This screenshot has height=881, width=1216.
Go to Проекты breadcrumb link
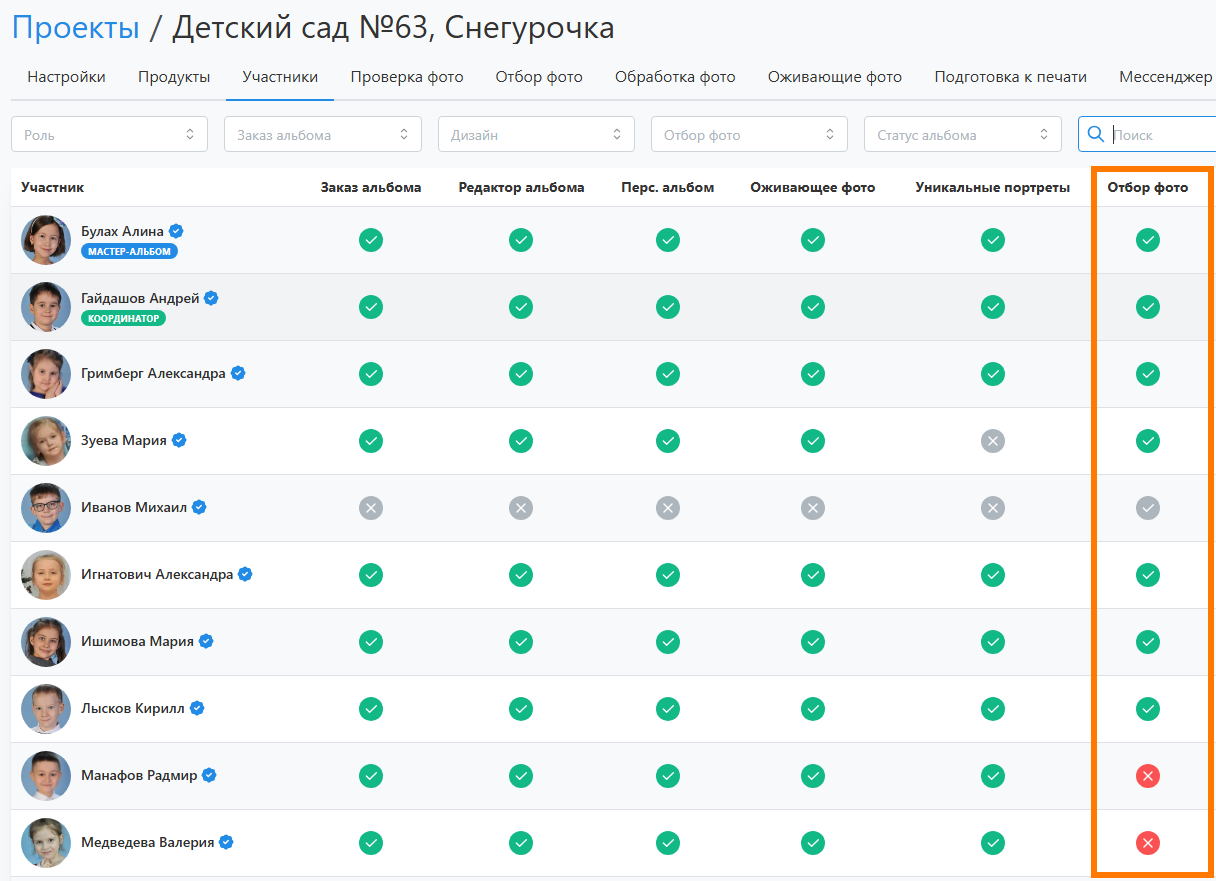(x=76, y=28)
